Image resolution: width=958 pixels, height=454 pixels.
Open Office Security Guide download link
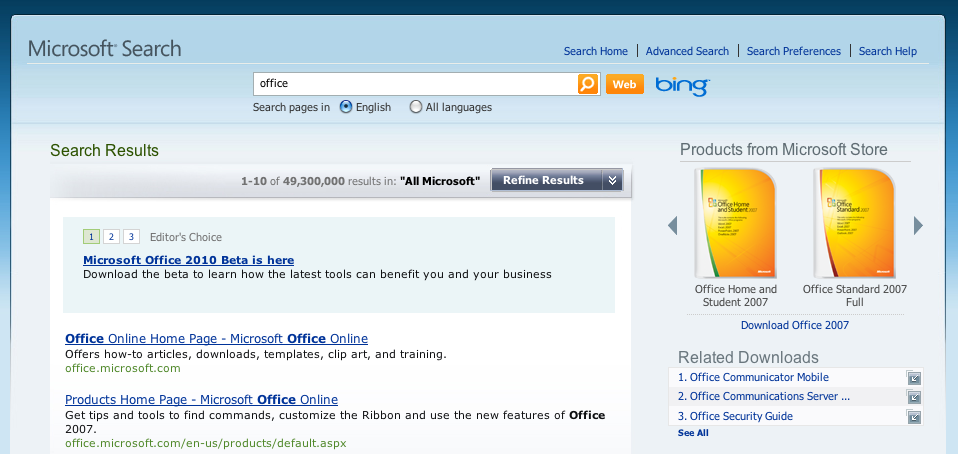735,416
